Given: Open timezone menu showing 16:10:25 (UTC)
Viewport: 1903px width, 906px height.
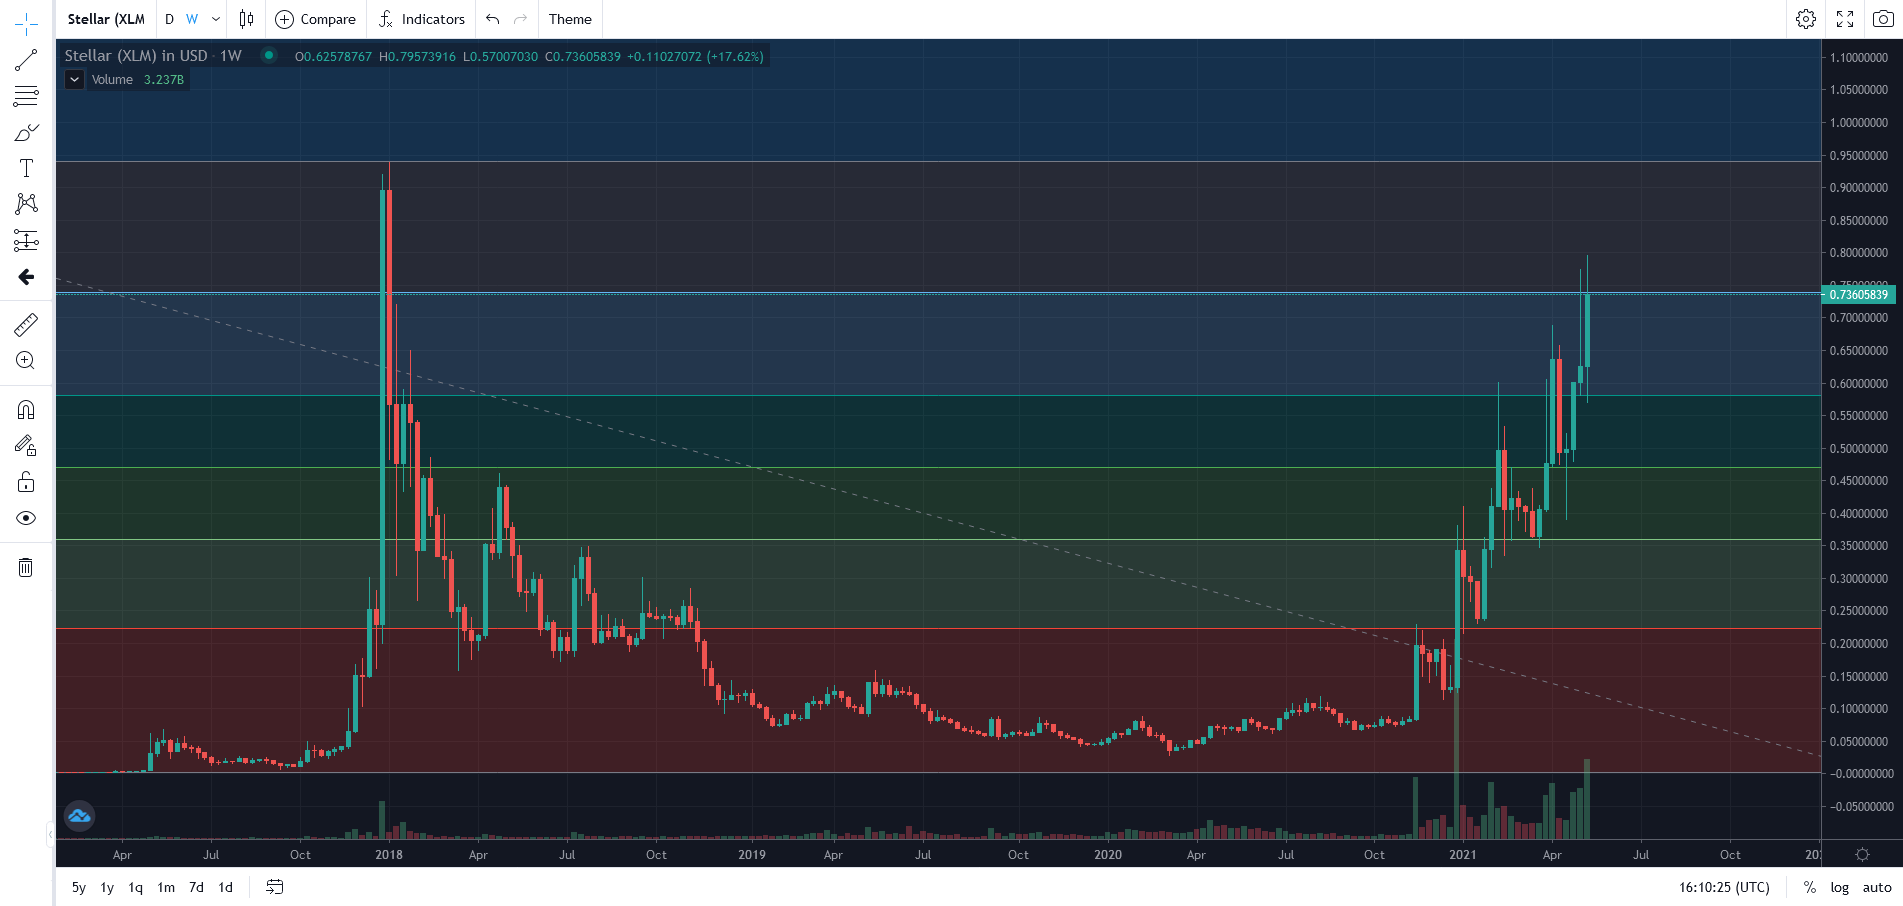Looking at the screenshot, I should coord(1724,887).
